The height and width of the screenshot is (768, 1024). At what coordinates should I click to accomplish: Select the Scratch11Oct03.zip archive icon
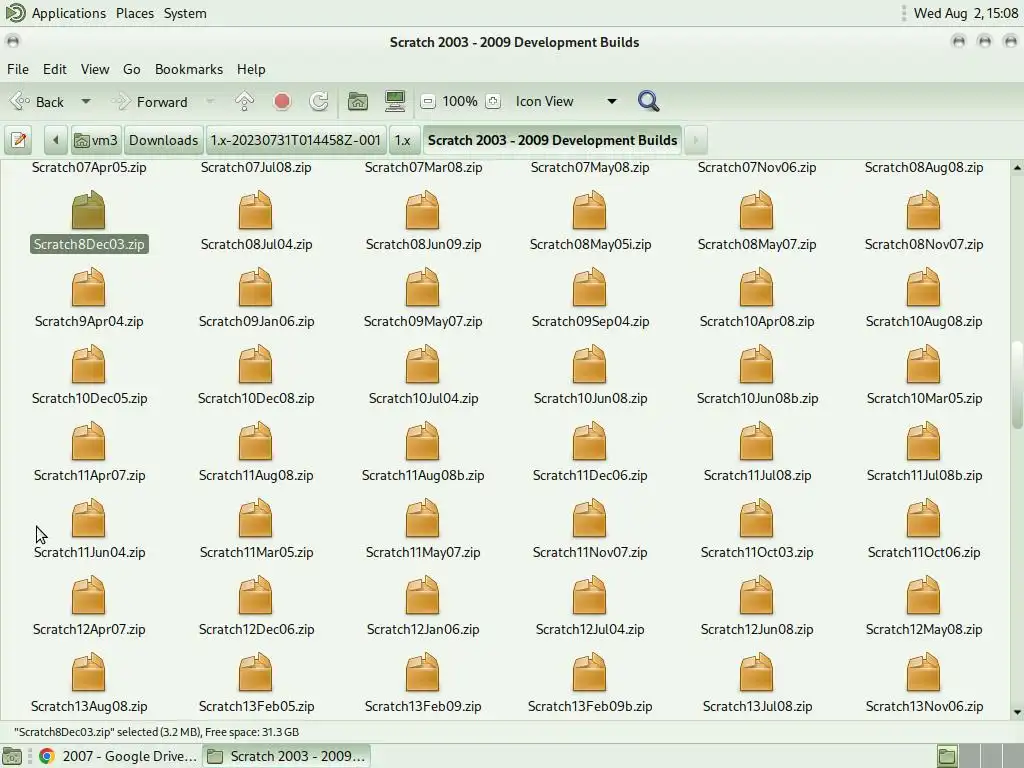757,519
